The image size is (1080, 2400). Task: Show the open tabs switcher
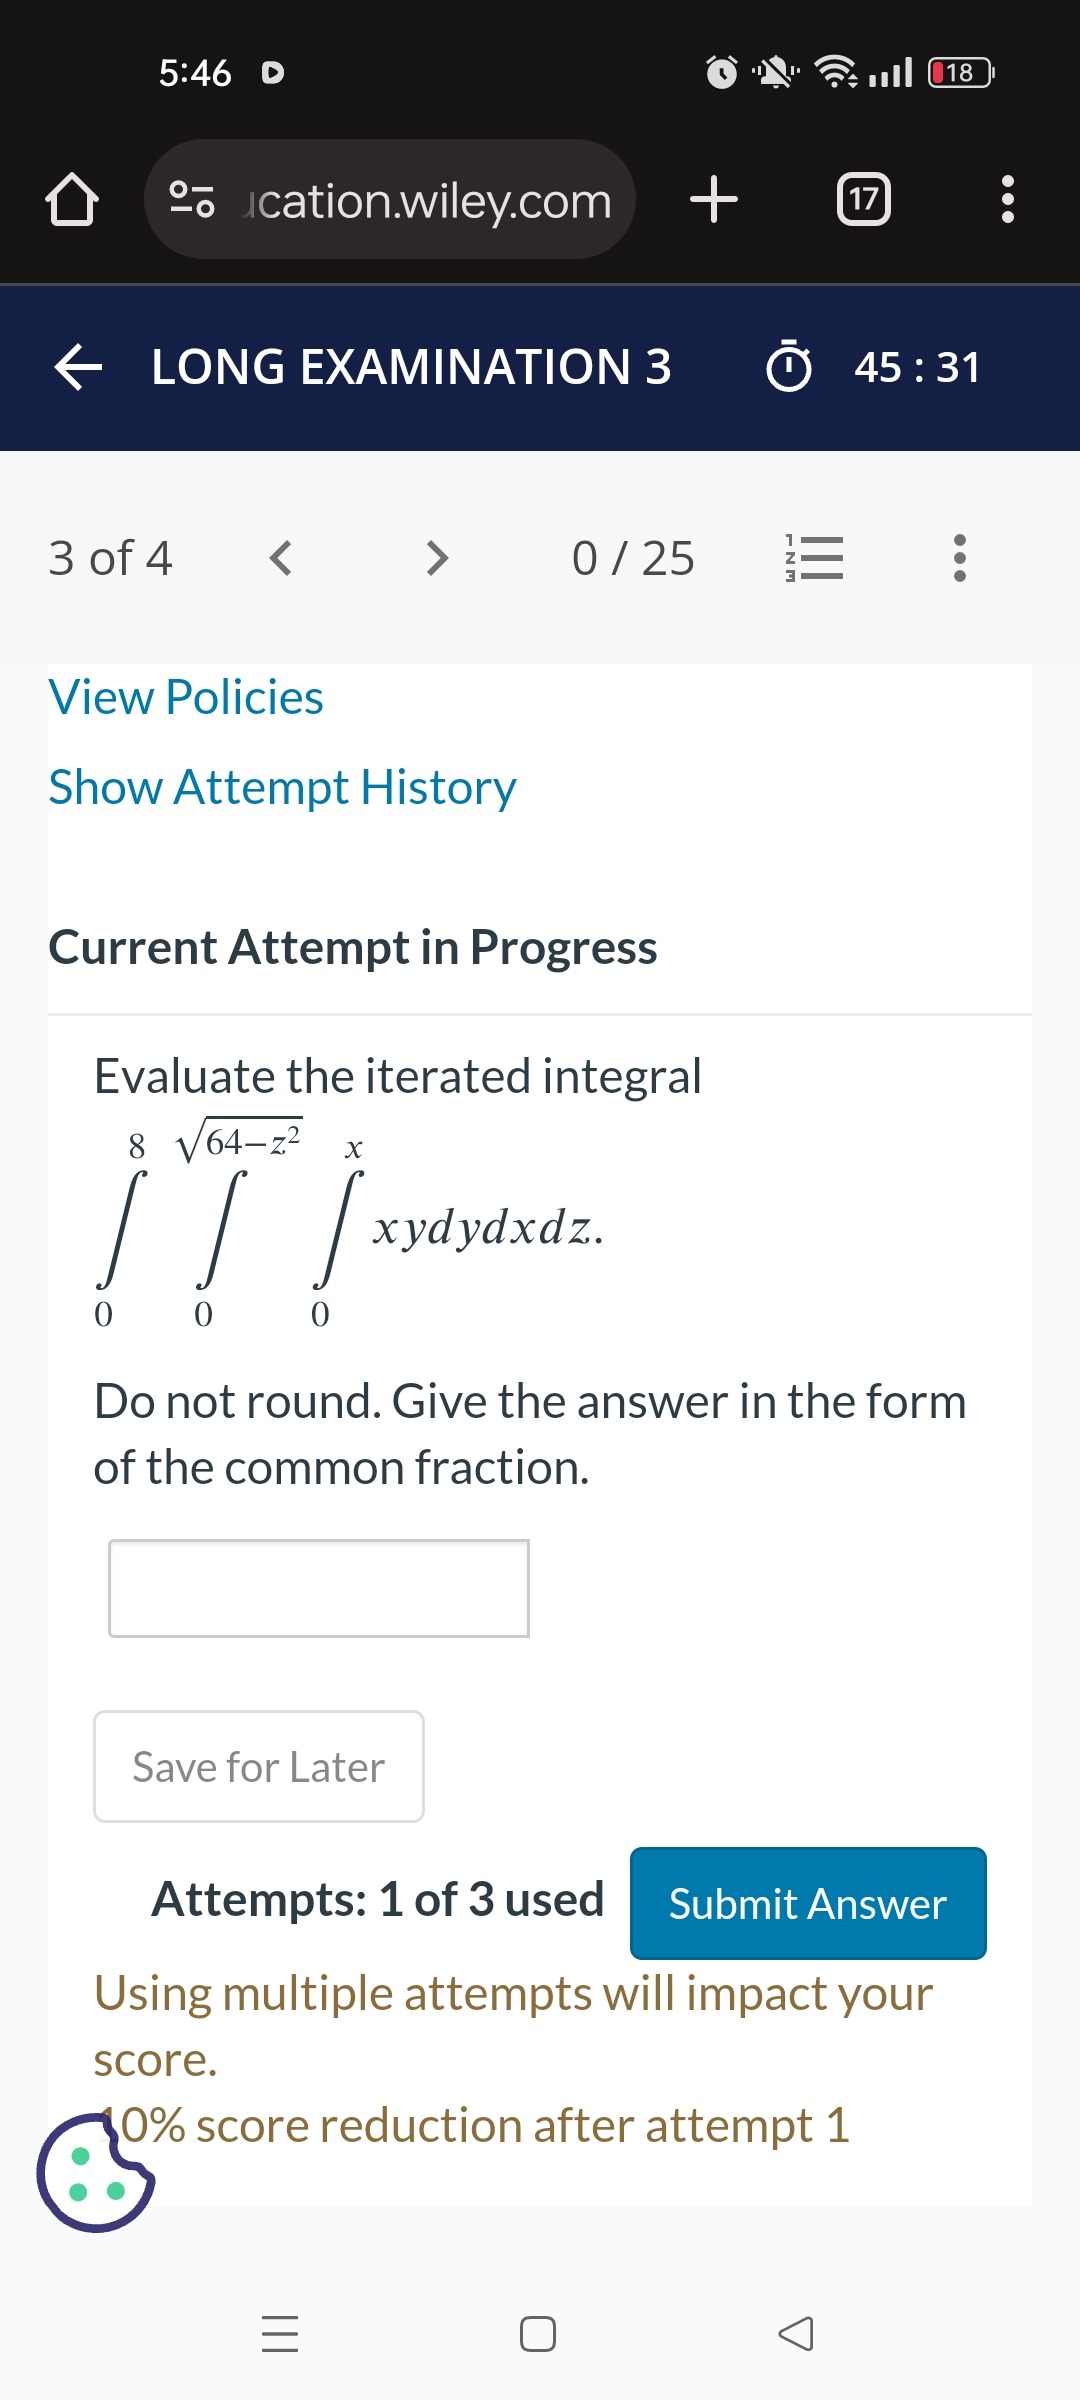(x=863, y=199)
